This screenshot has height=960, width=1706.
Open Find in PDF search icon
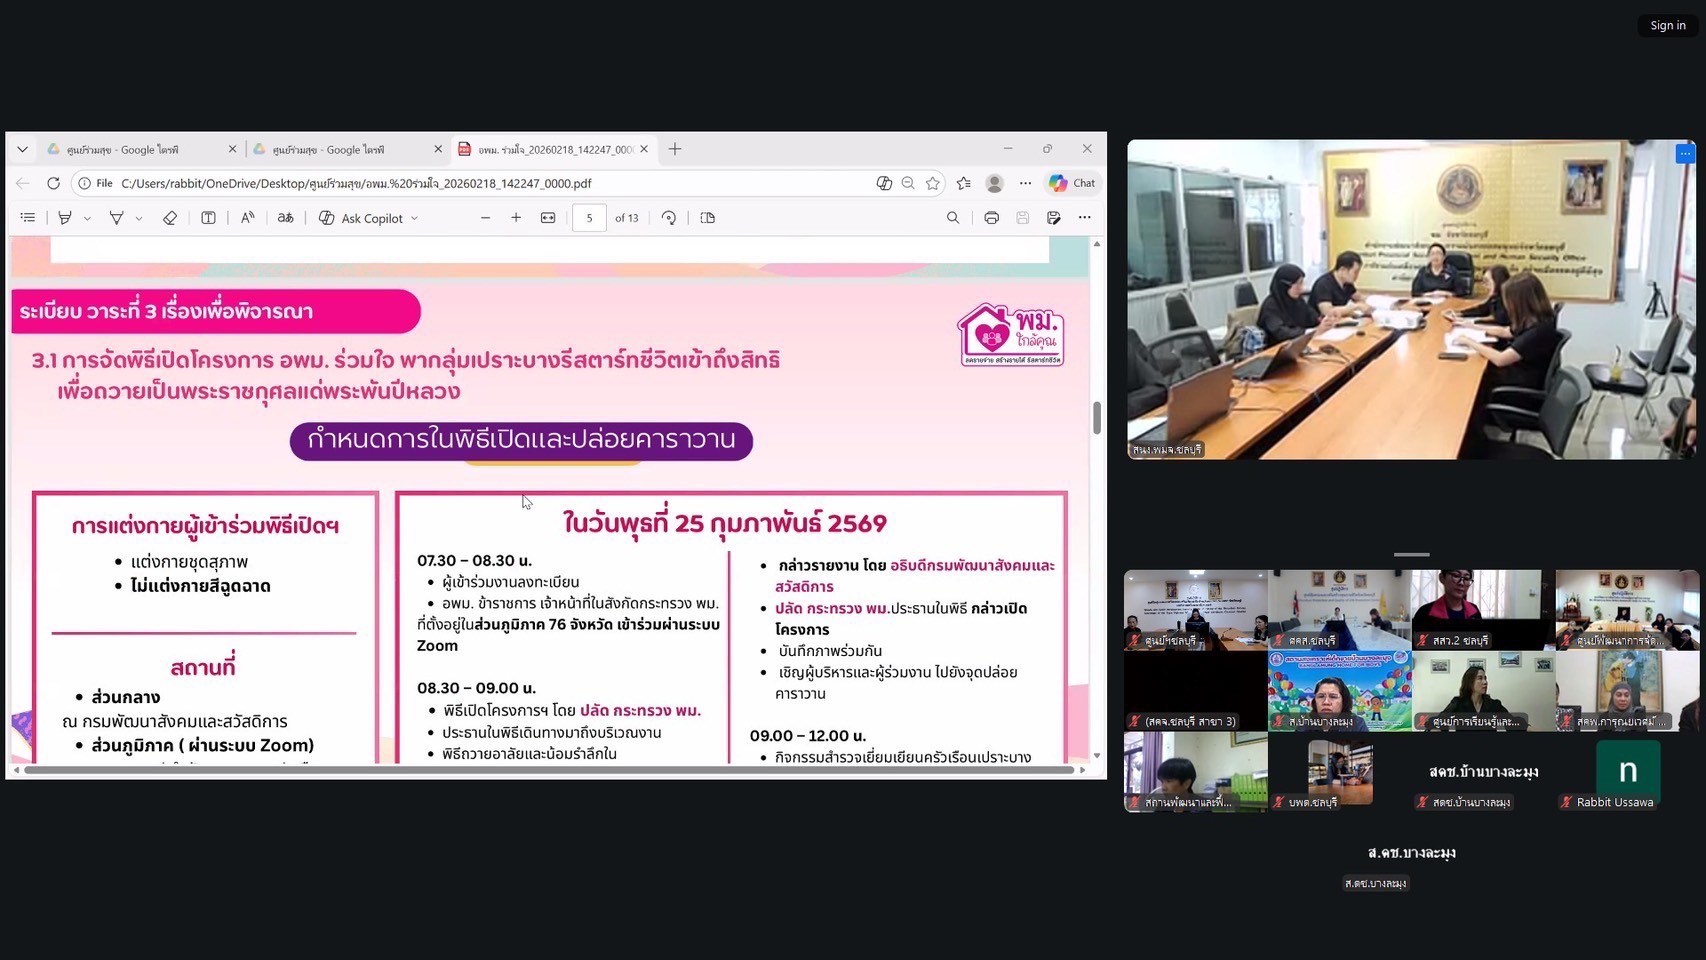click(x=953, y=218)
